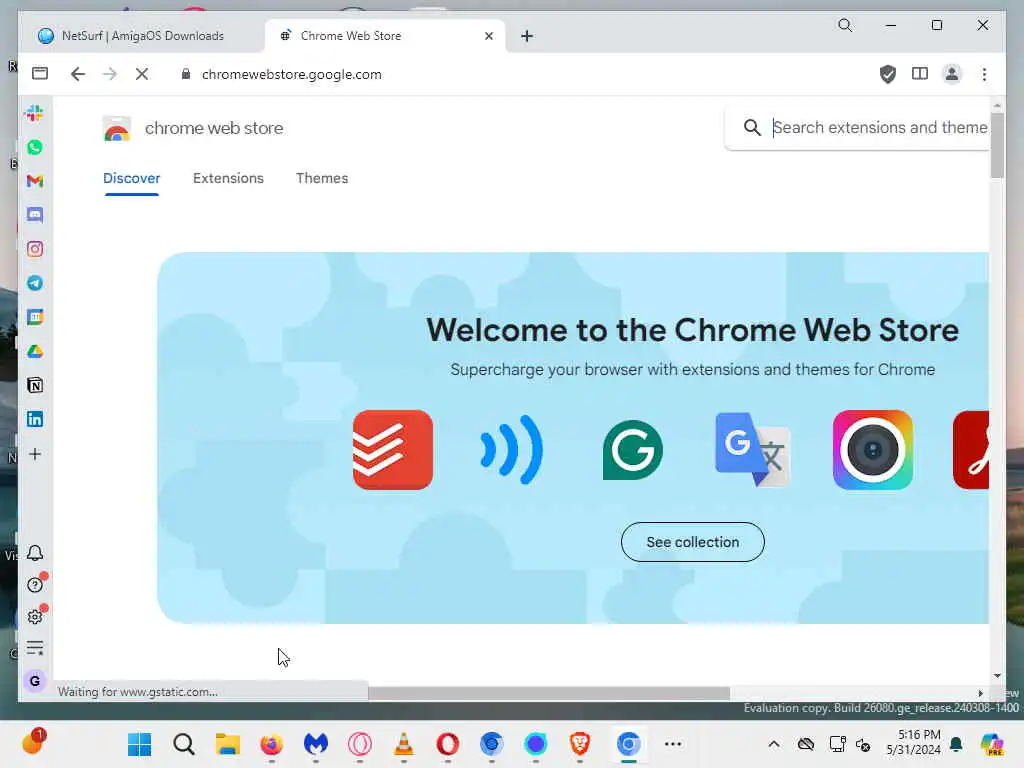Open the browser three-dot menu
1024x768 pixels.
click(984, 74)
